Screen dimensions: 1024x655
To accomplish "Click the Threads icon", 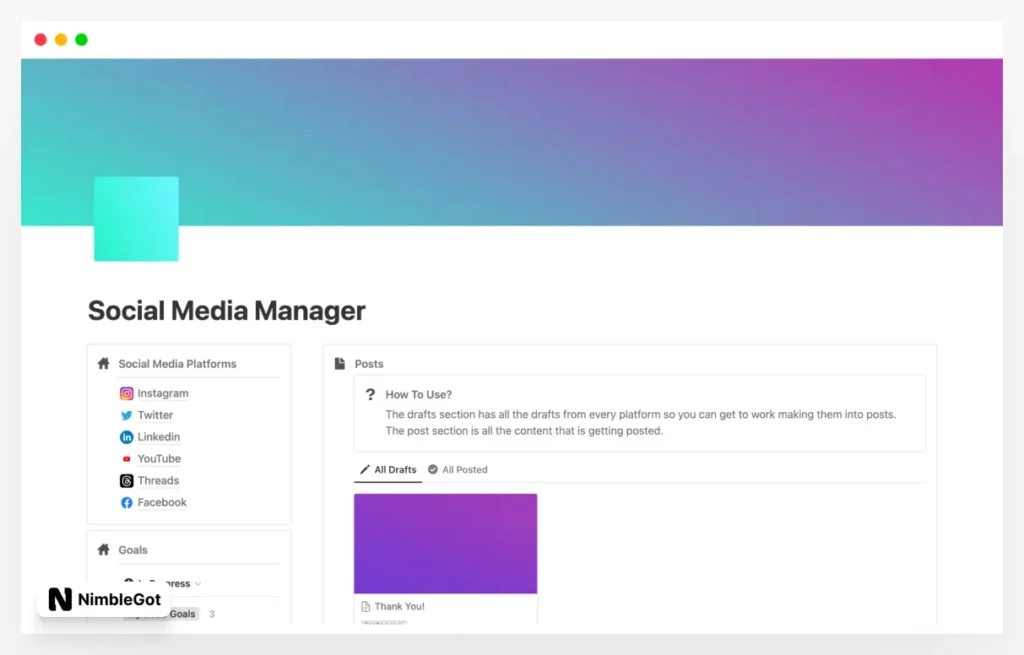I will pos(126,480).
